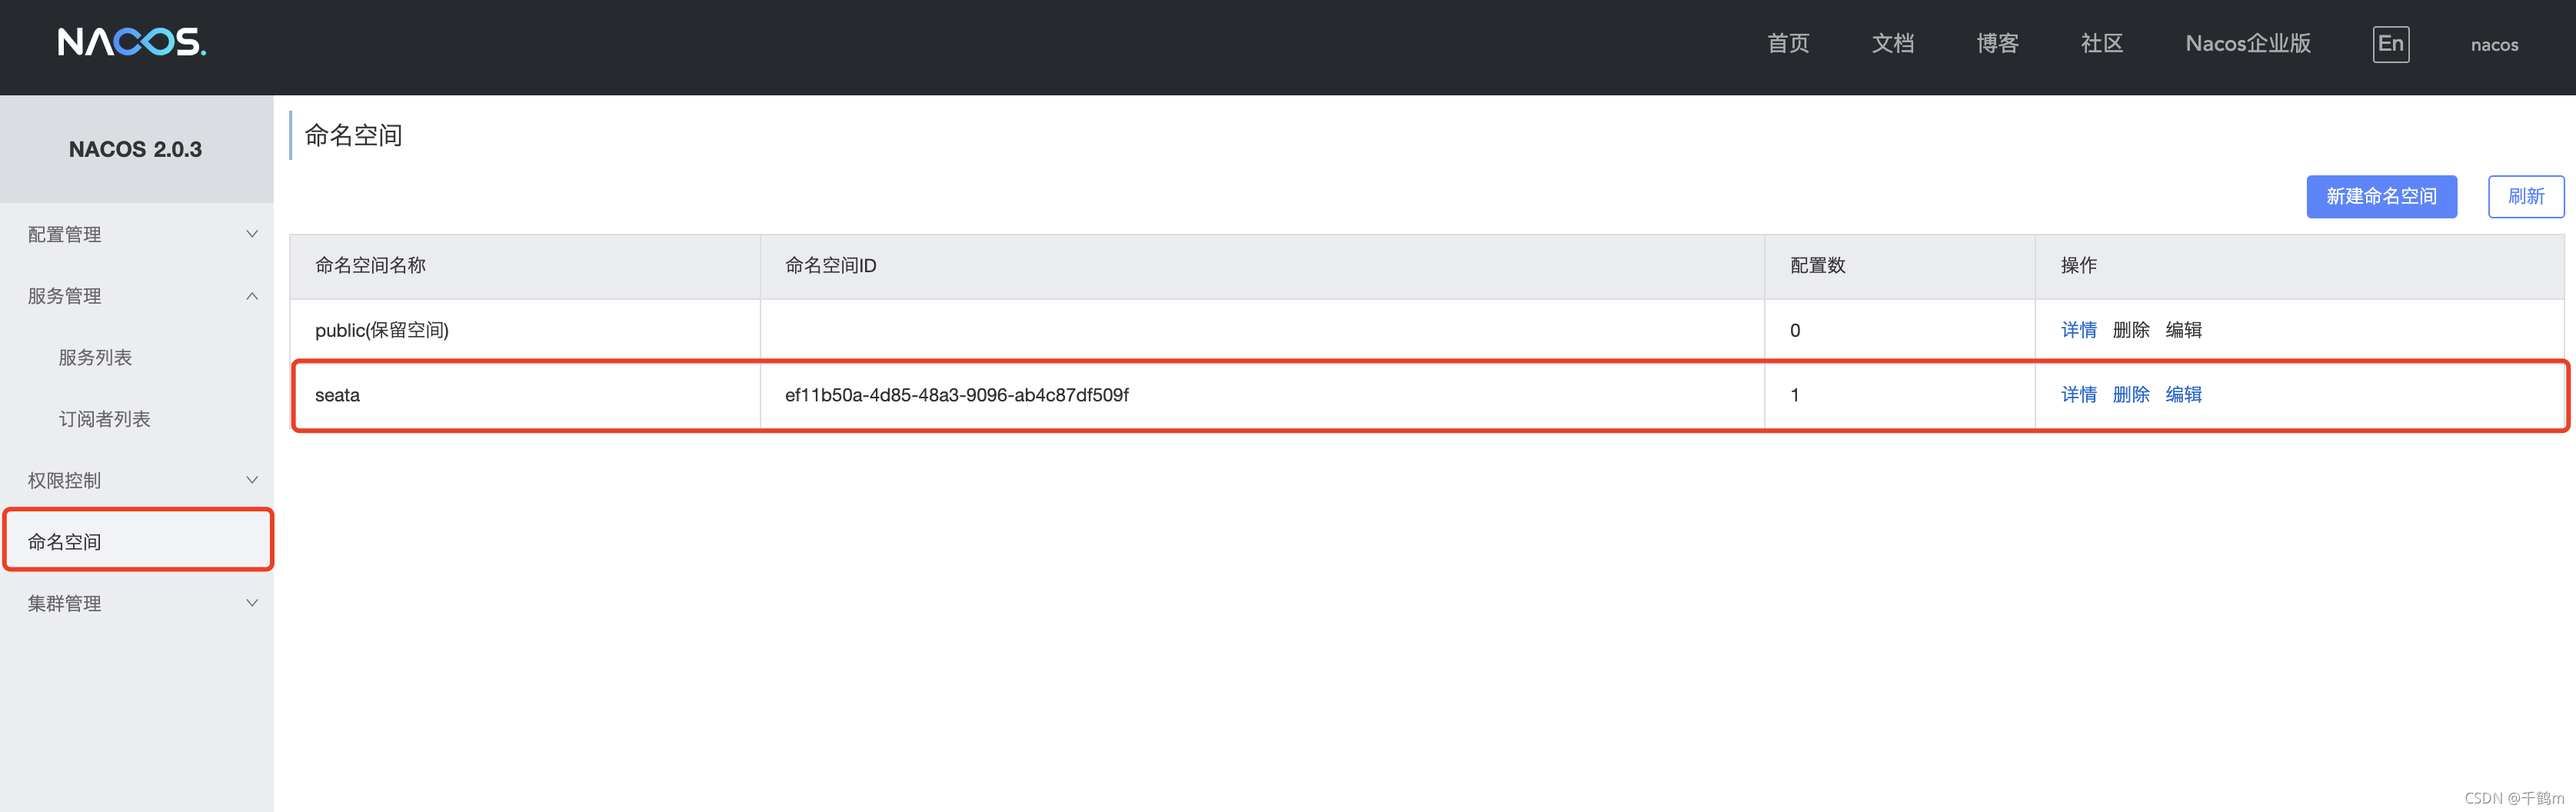Viewport: 2576px width, 812px height.
Task: Expand the 权限控制 chevron
Action: 252,480
